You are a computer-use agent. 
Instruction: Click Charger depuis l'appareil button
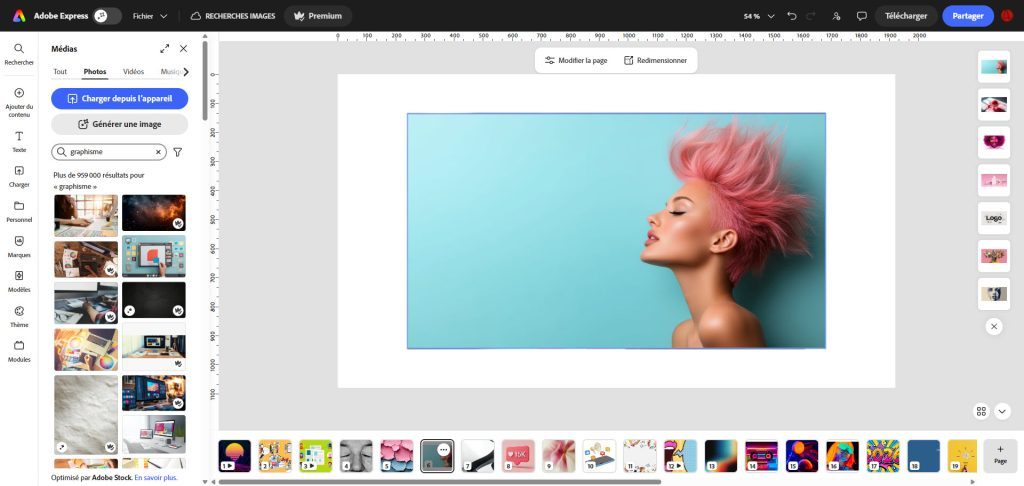119,98
